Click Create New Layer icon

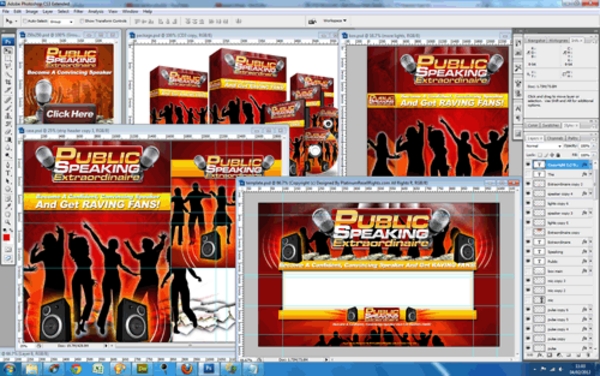[578, 355]
